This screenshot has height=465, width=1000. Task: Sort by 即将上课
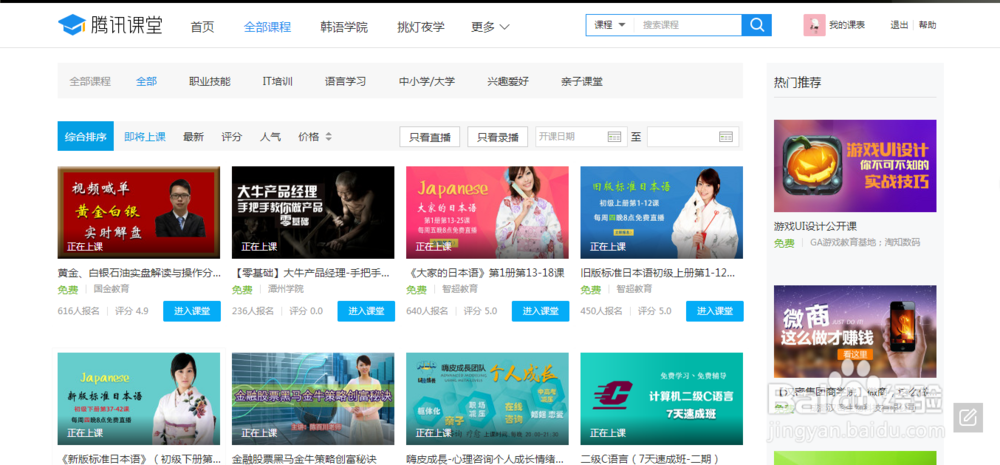coord(145,137)
